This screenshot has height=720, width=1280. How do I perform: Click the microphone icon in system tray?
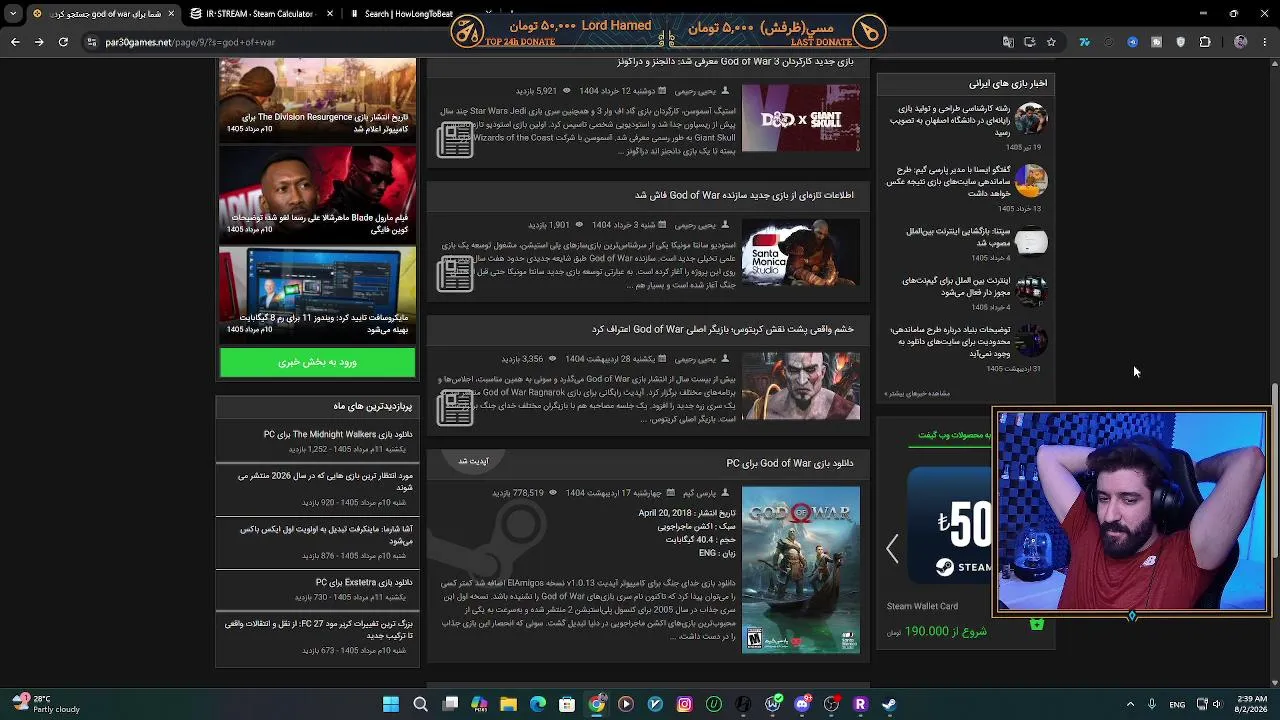(x=1152, y=704)
